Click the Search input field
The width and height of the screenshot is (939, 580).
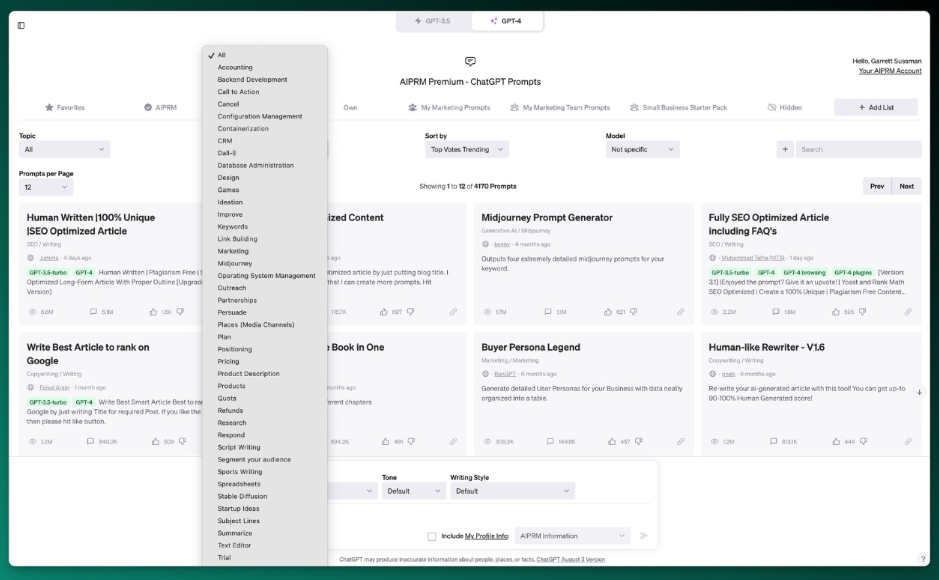858,150
